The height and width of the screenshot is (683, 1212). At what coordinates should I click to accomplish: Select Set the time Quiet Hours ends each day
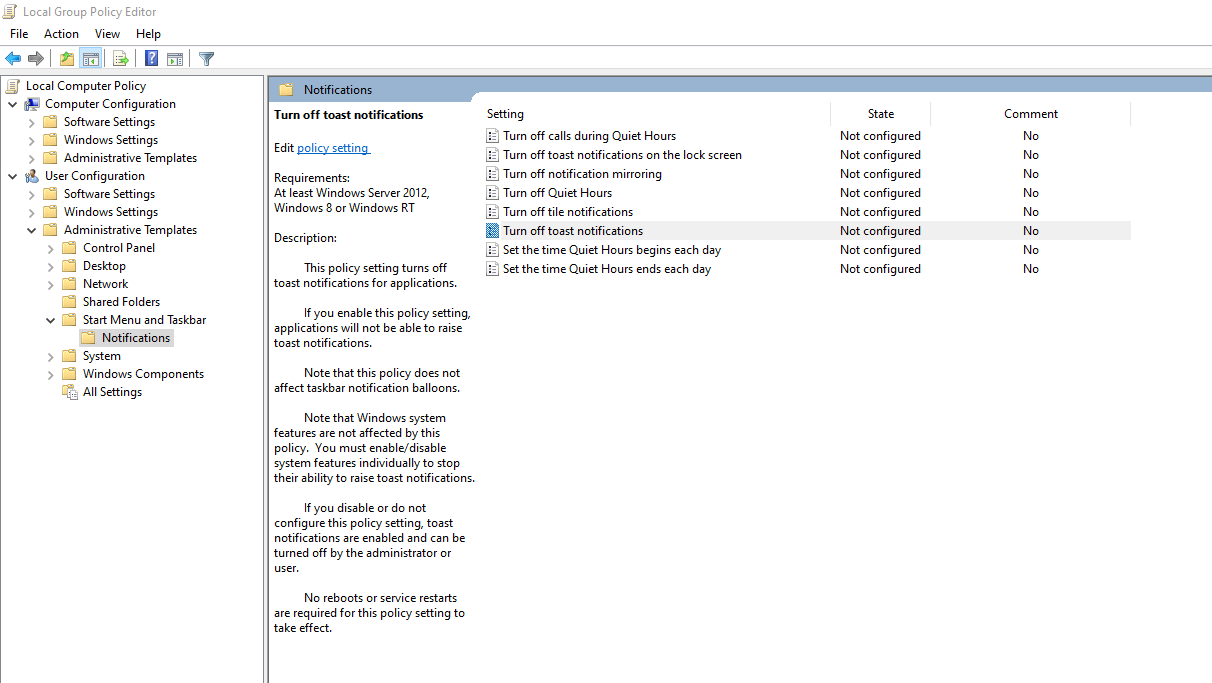click(607, 269)
